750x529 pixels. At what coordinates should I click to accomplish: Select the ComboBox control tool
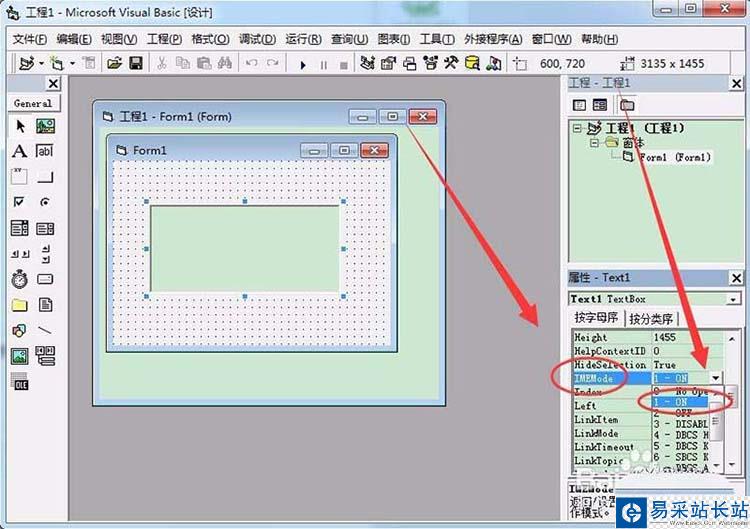[20, 228]
